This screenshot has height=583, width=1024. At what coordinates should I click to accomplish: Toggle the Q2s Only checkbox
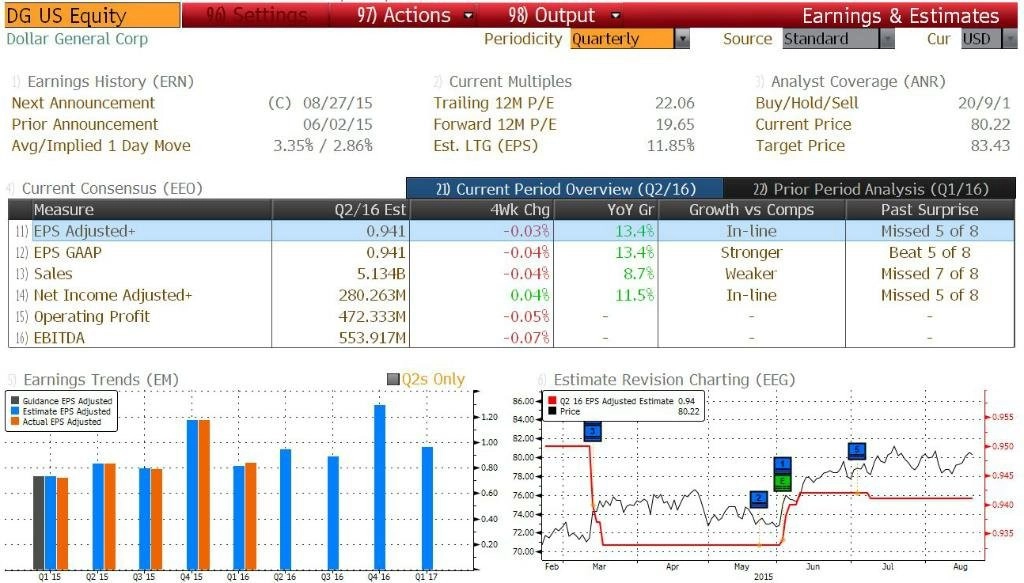pyautogui.click(x=393, y=379)
